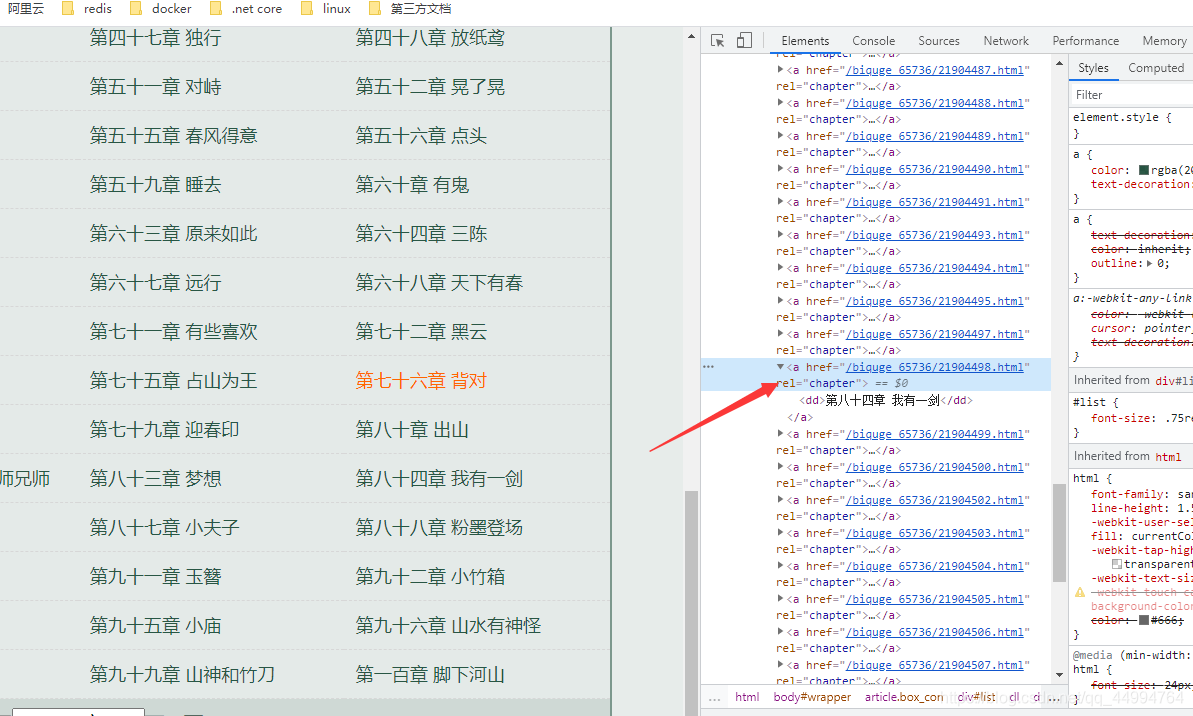Open the docker bookmark
The width and height of the screenshot is (1193, 716).
point(170,8)
